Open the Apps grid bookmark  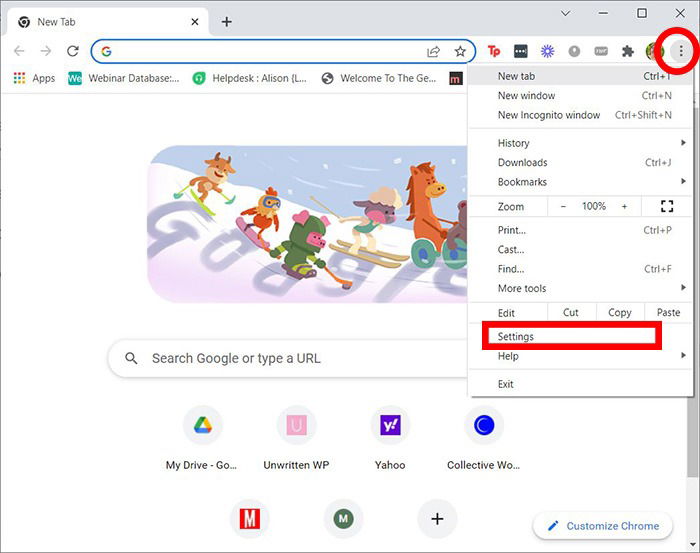[x=34, y=78]
